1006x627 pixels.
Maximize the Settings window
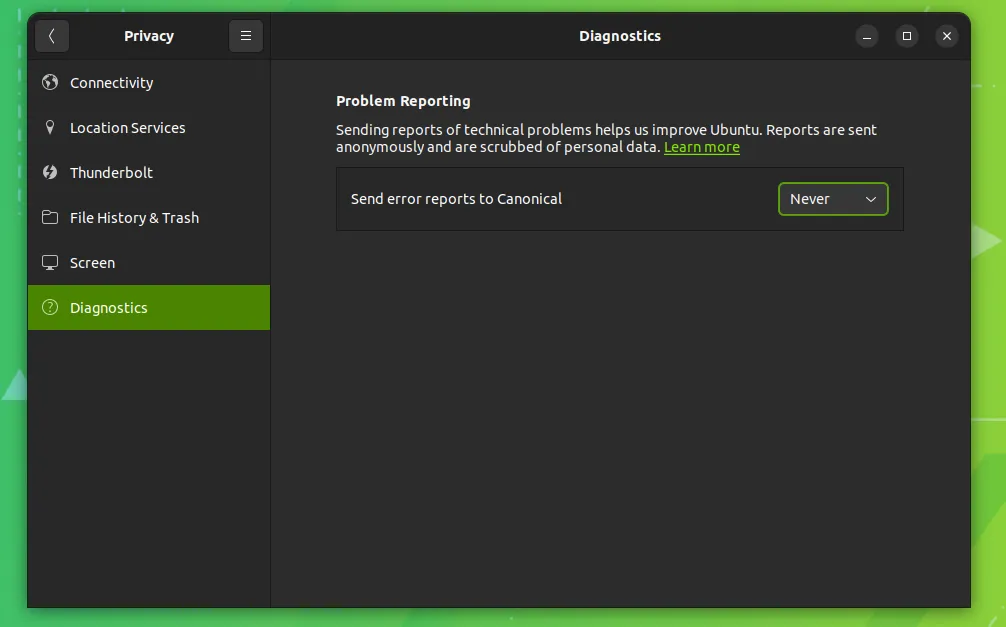(907, 36)
